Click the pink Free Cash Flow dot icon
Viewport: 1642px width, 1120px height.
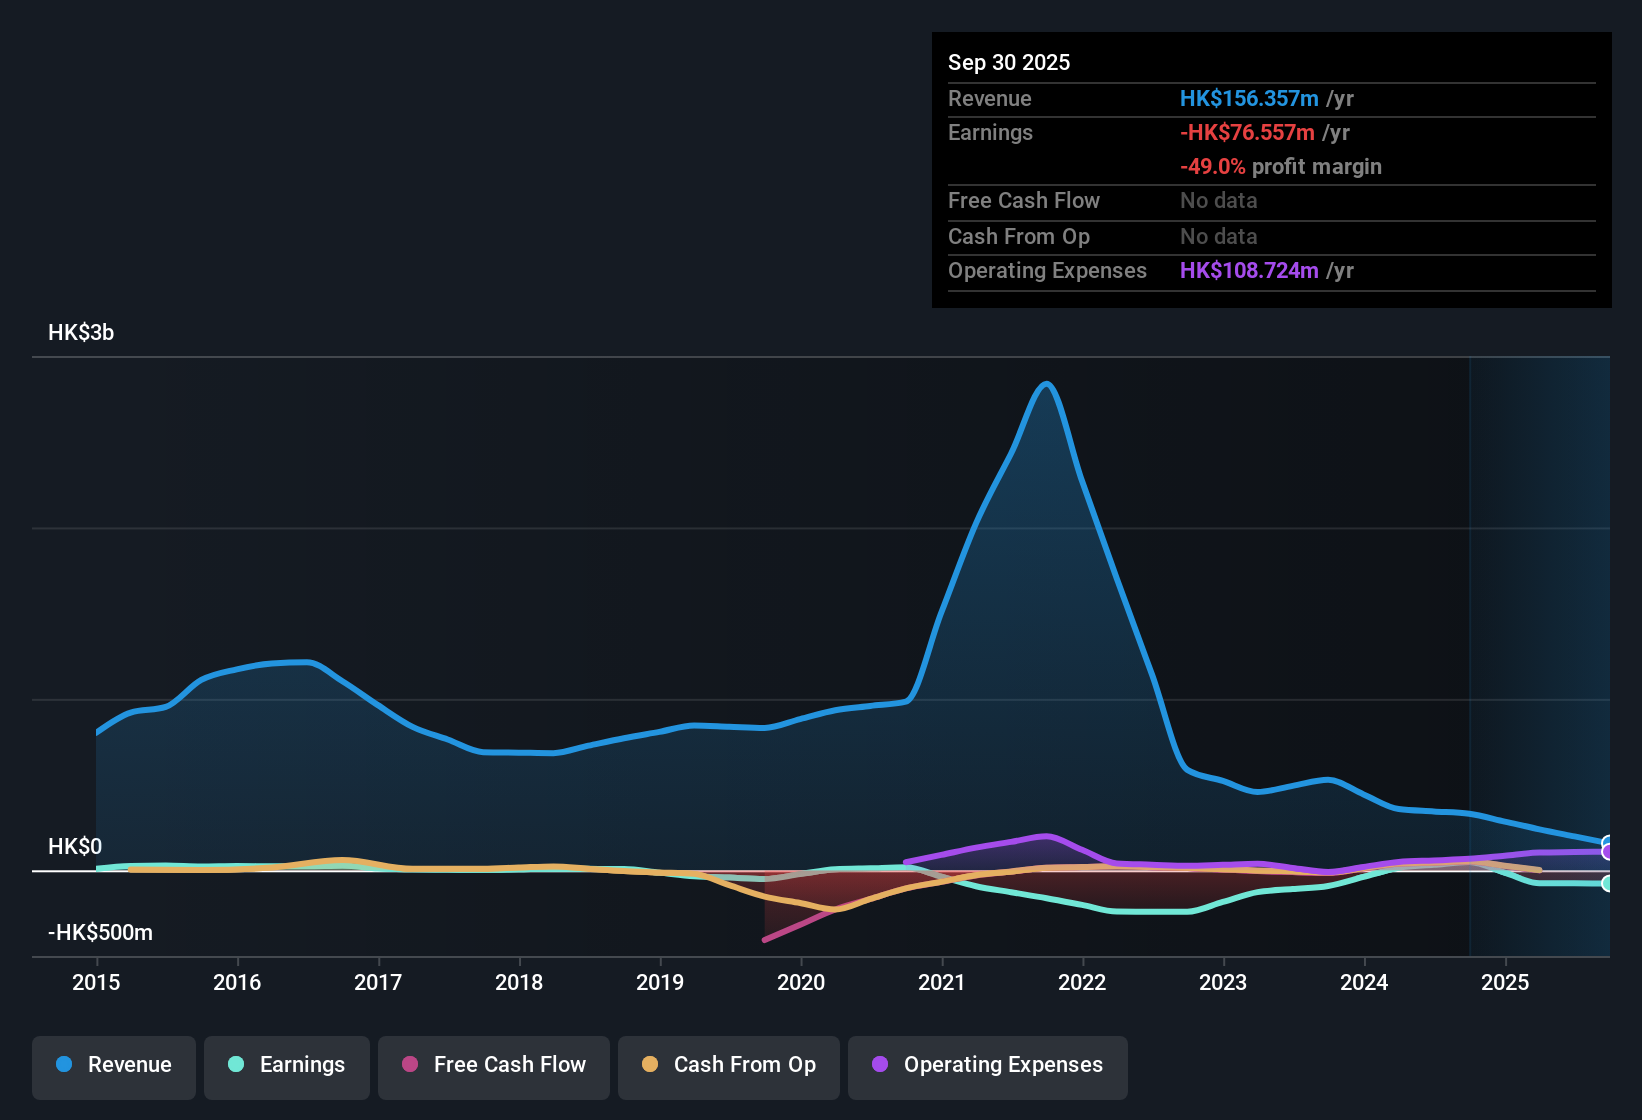pyautogui.click(x=409, y=1065)
